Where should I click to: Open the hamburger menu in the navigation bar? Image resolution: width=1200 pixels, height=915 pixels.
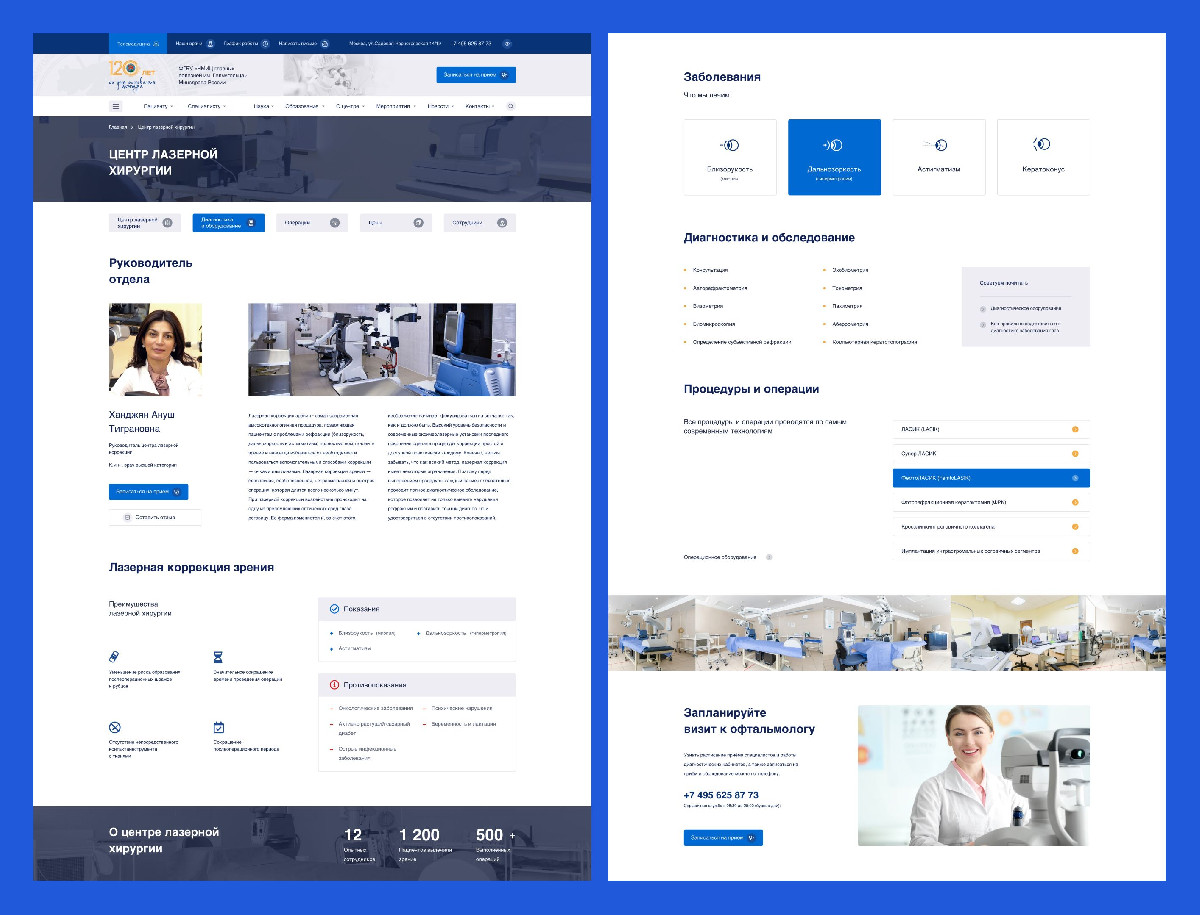pos(116,106)
